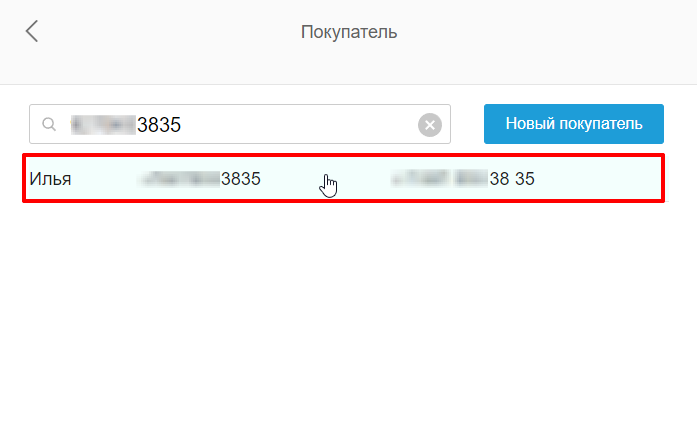The image size is (697, 439).
Task: Select the customer row for Илья
Action: [x=344, y=178]
